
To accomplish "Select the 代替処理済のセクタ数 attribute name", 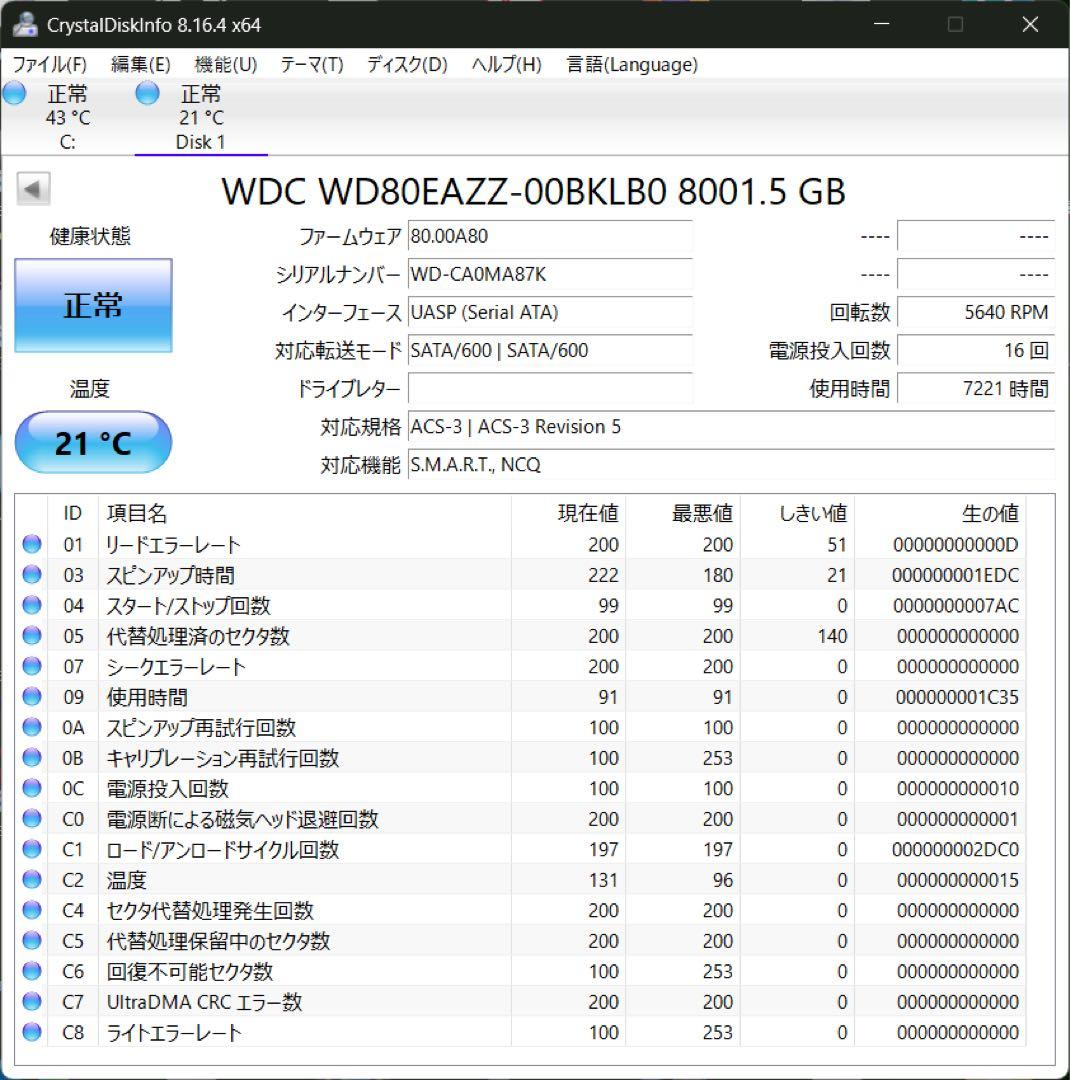I will pos(198,636).
